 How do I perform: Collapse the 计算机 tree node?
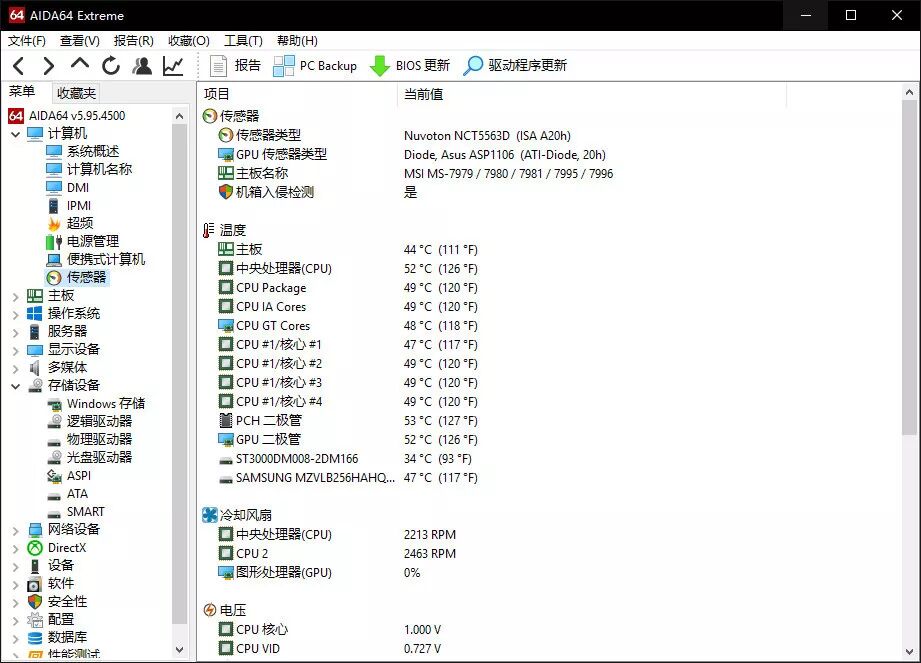coord(16,134)
